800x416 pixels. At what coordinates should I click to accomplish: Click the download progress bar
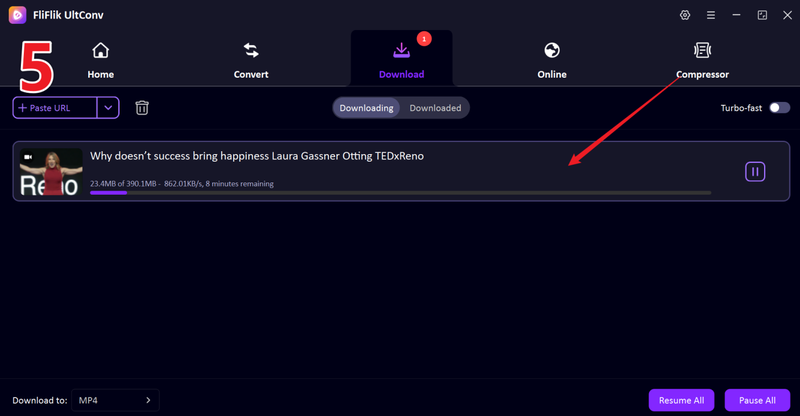click(x=401, y=193)
